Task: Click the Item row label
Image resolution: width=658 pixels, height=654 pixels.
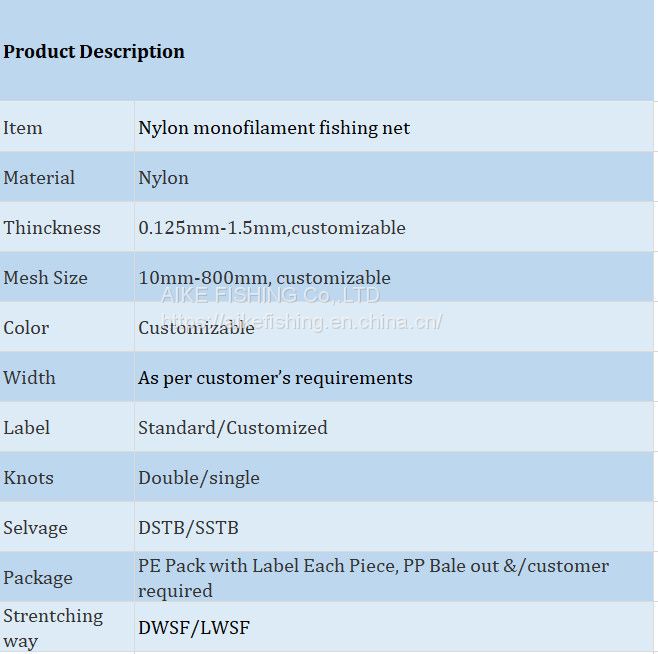Action: point(23,128)
